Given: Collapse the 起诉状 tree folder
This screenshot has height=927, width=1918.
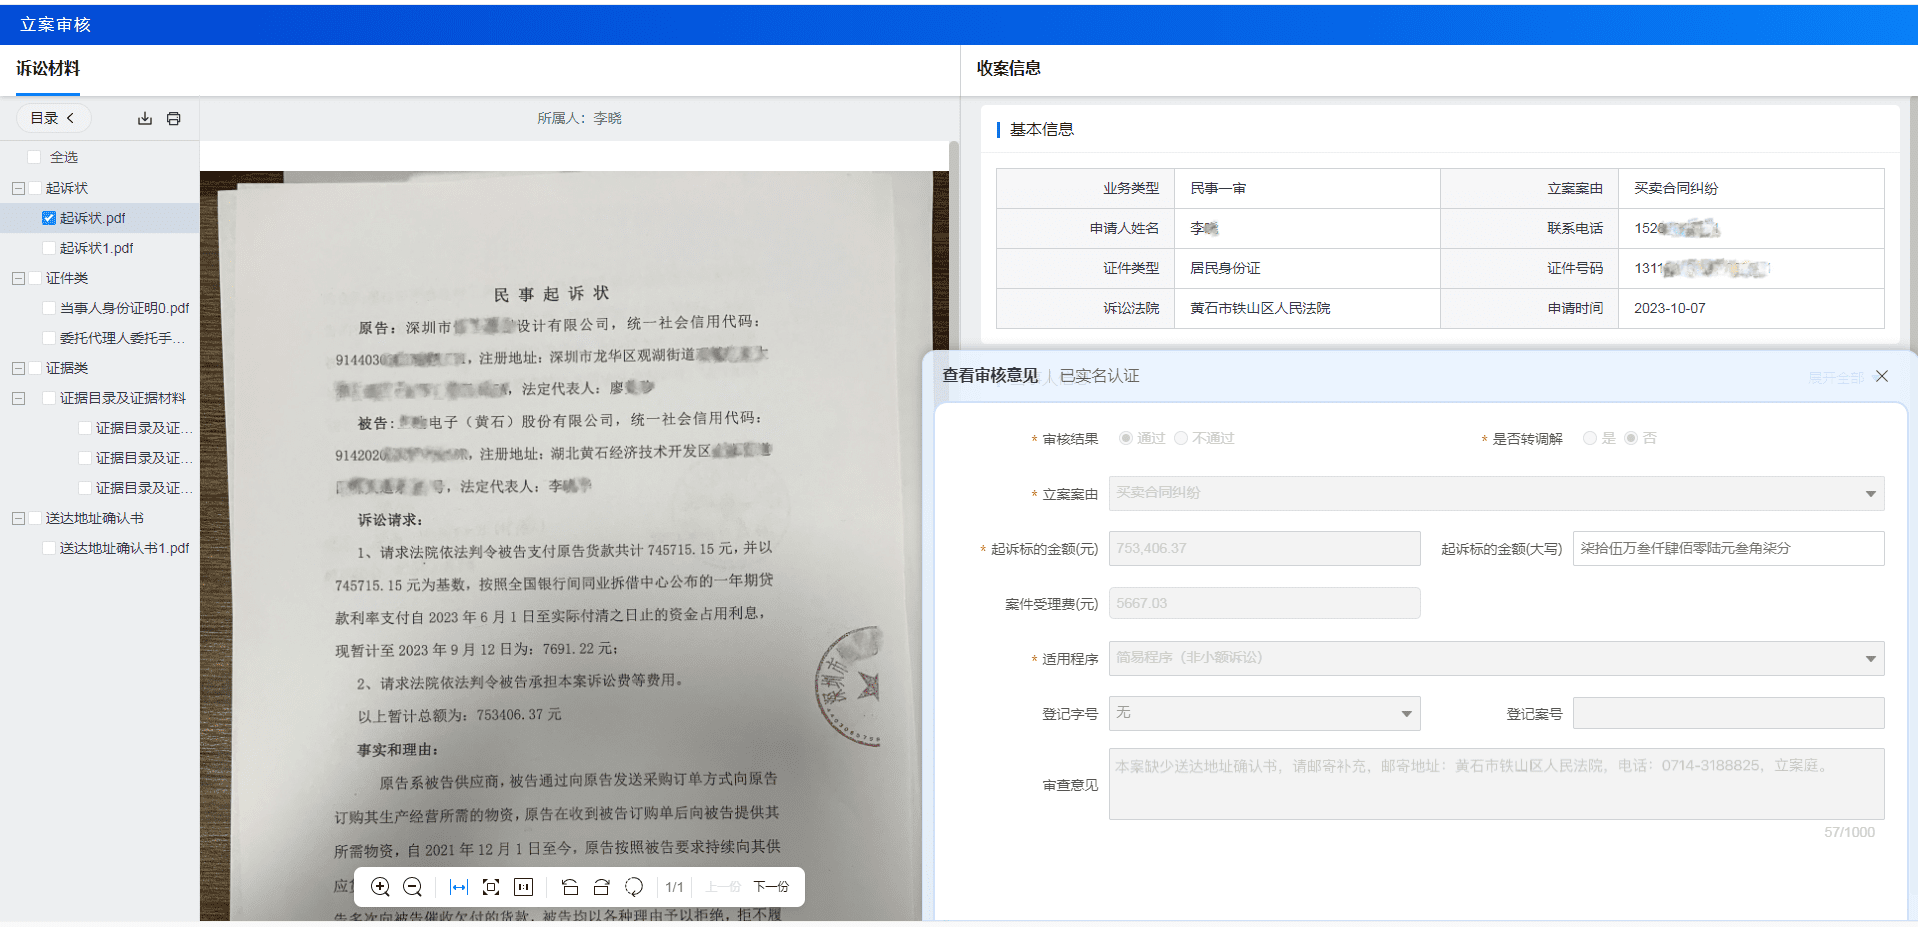Looking at the screenshot, I should click(x=18, y=188).
